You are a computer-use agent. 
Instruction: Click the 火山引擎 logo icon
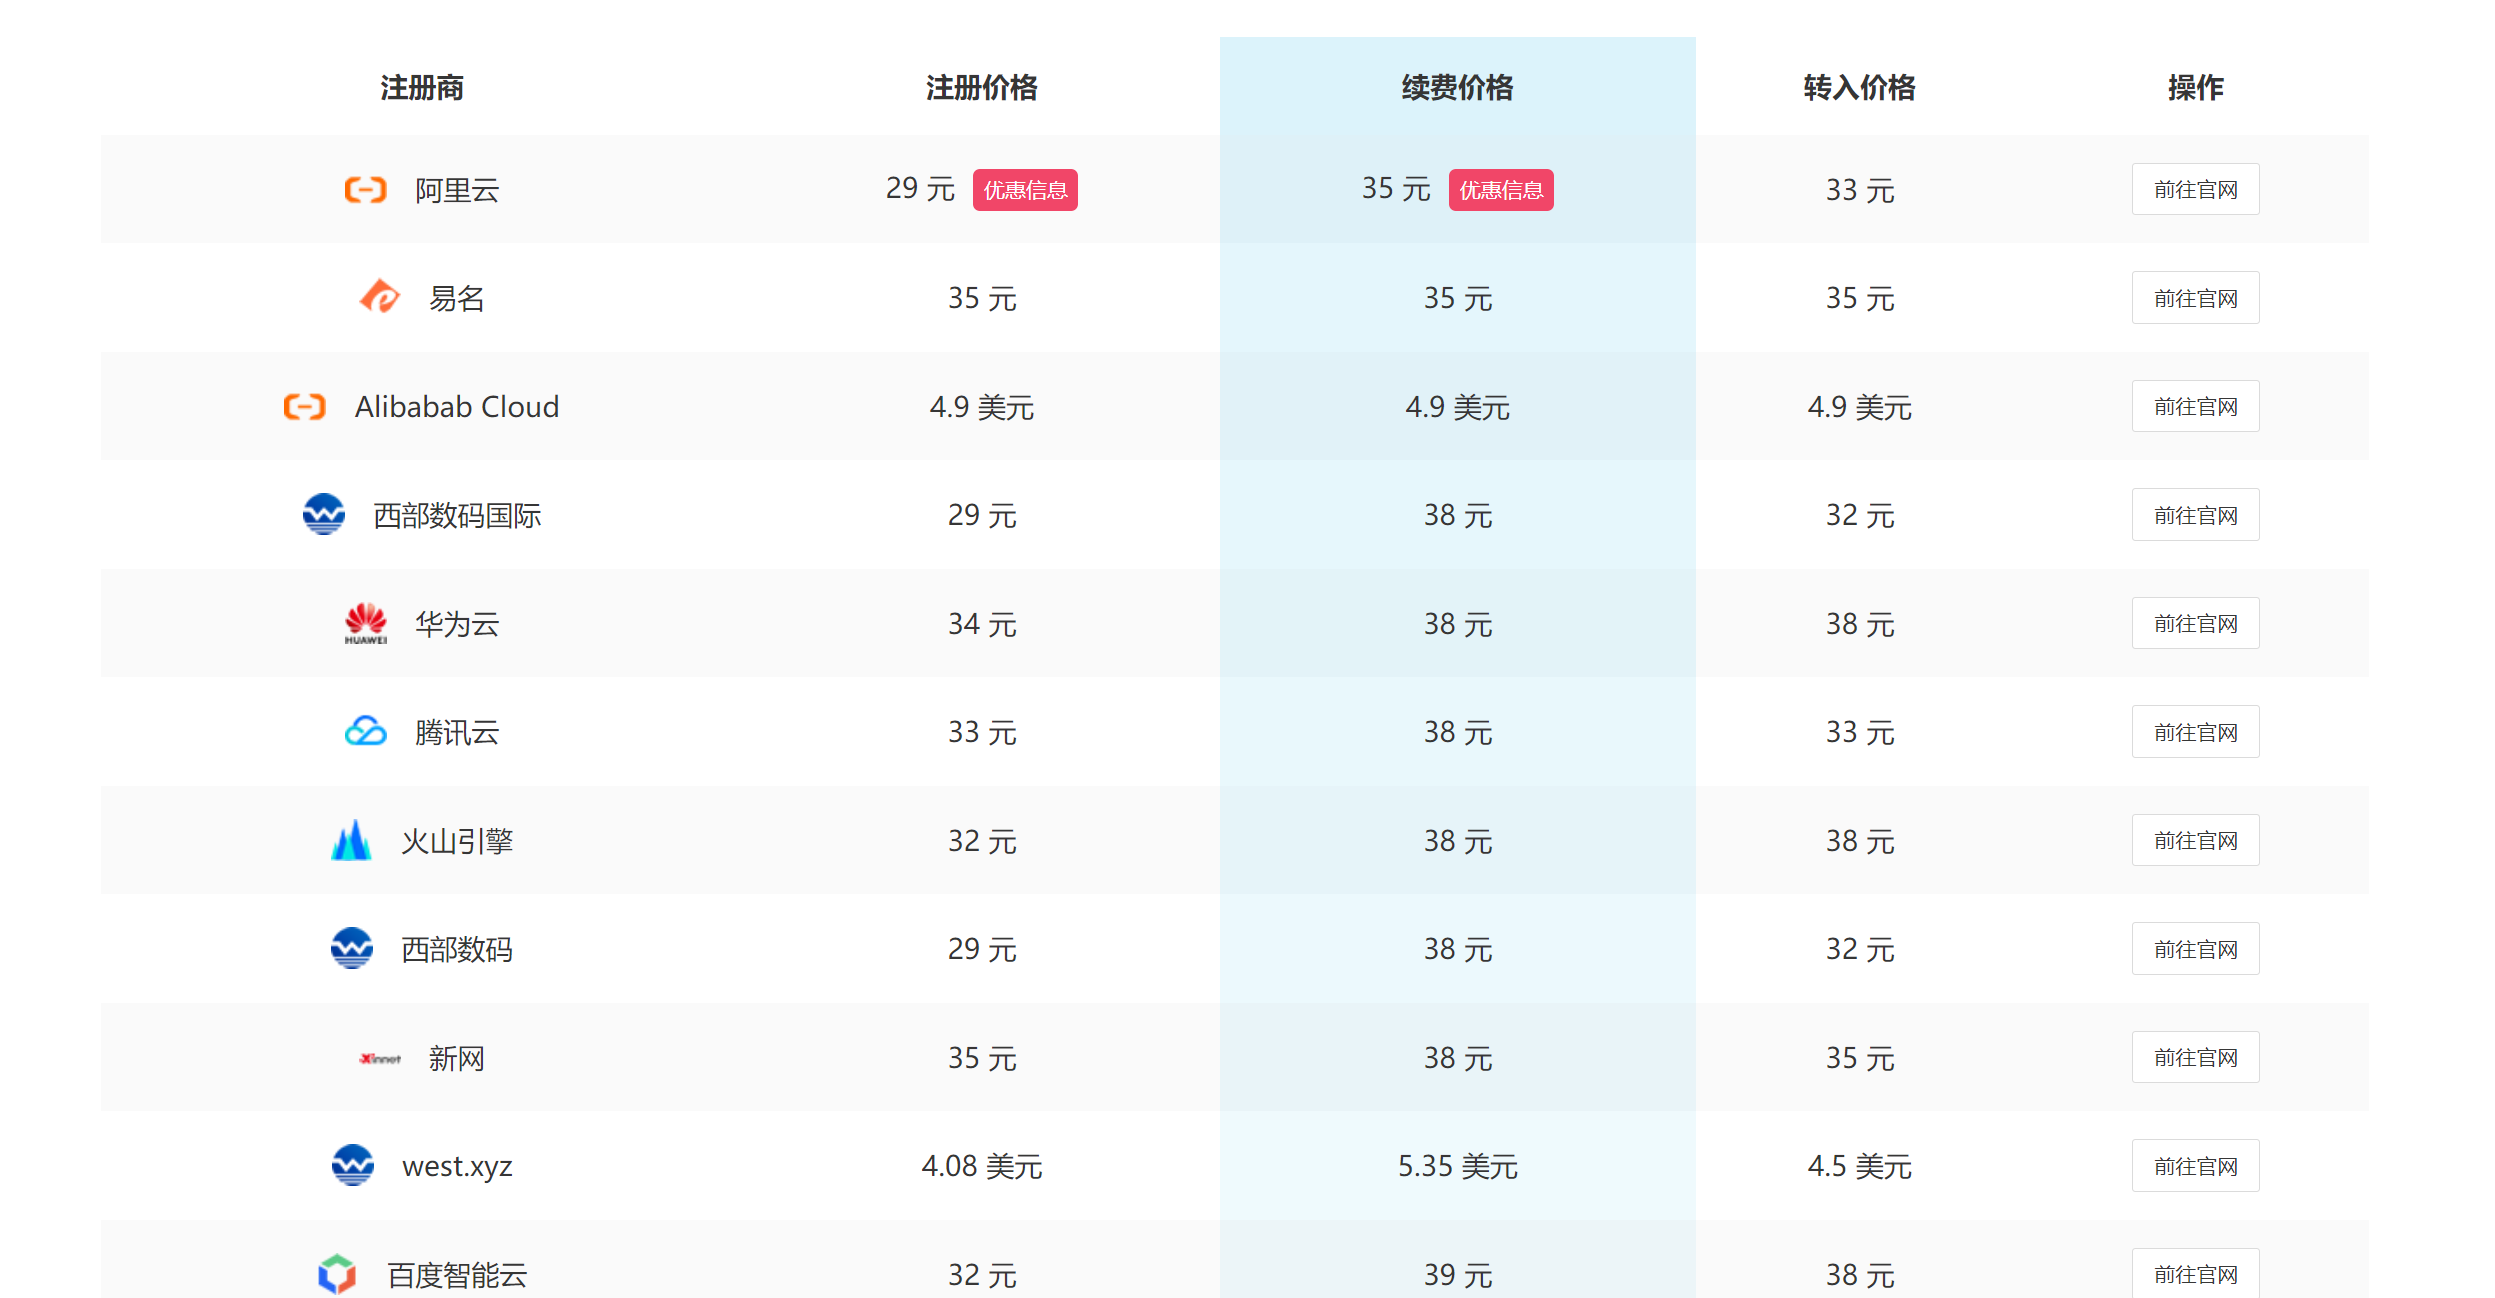(x=351, y=840)
